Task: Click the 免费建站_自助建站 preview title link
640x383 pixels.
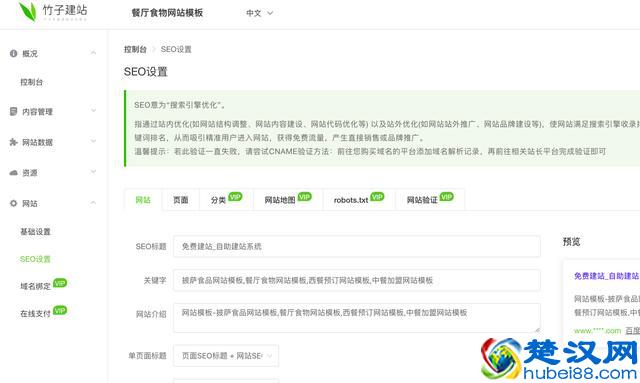Action: (x=607, y=276)
